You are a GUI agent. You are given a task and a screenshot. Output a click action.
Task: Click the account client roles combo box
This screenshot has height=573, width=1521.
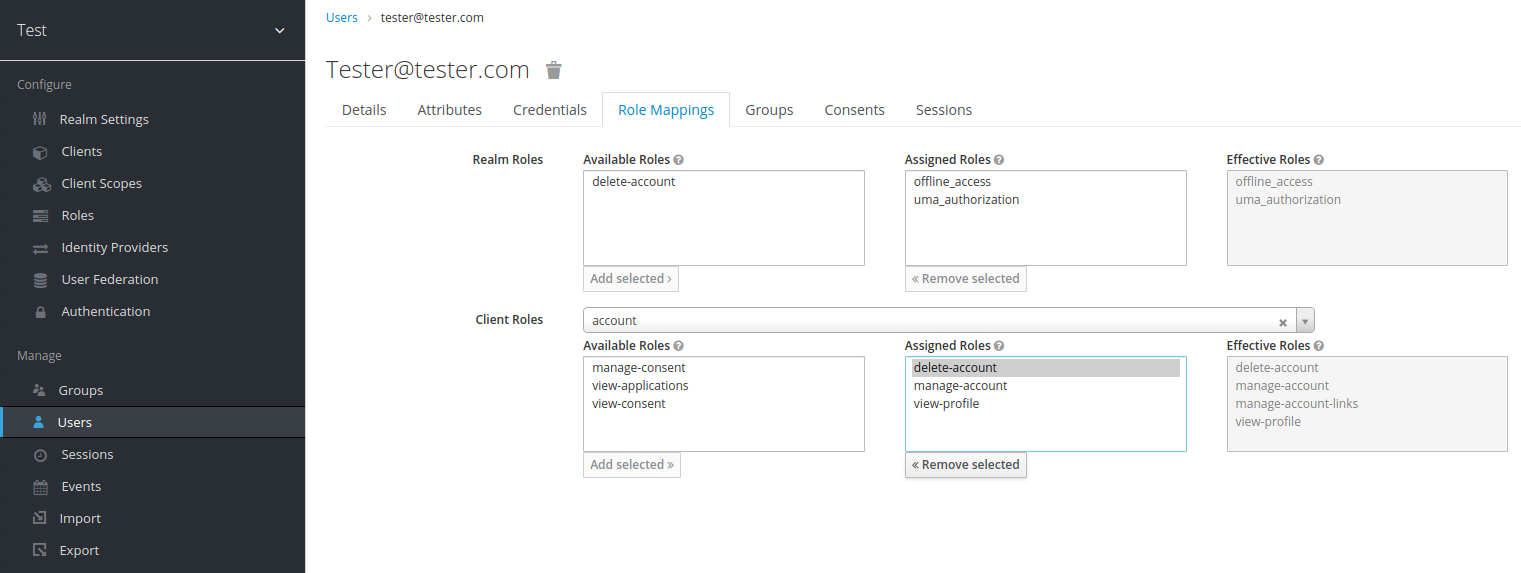point(948,320)
